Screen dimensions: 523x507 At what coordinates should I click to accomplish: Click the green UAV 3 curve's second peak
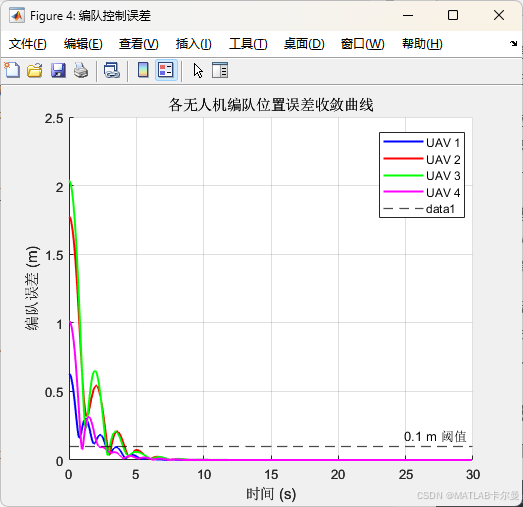pyautogui.click(x=95, y=371)
